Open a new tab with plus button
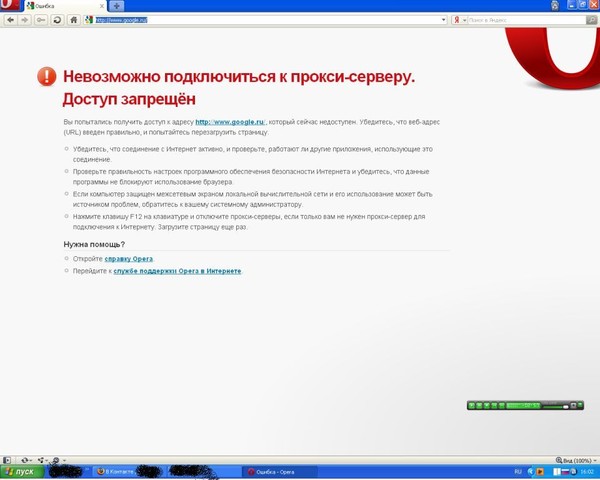The height and width of the screenshot is (480, 600). click(x=116, y=6)
